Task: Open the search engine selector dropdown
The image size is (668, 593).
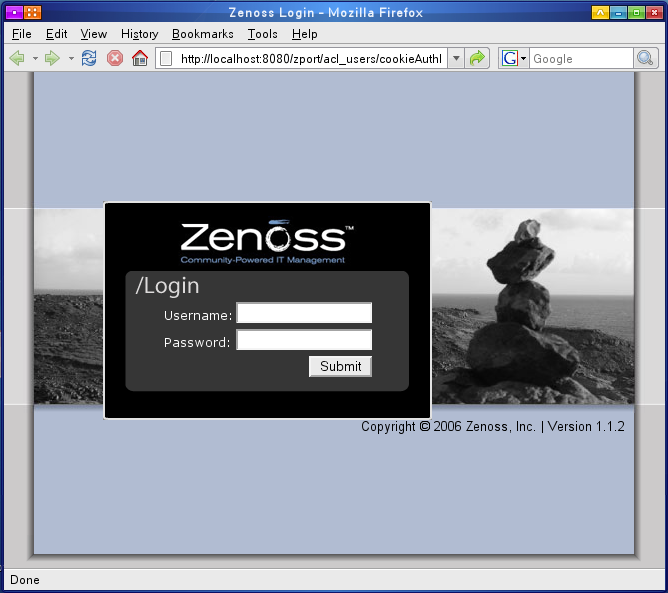Action: [x=524, y=58]
